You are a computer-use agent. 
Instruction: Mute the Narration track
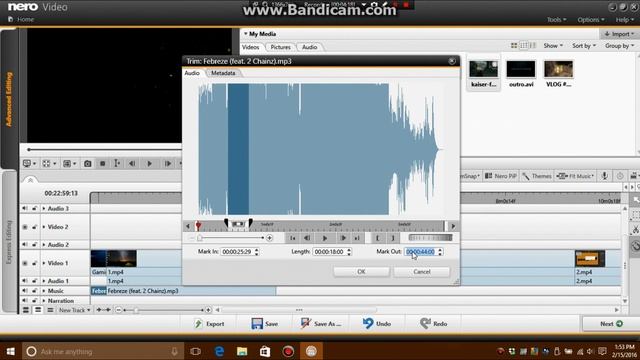tap(24, 301)
